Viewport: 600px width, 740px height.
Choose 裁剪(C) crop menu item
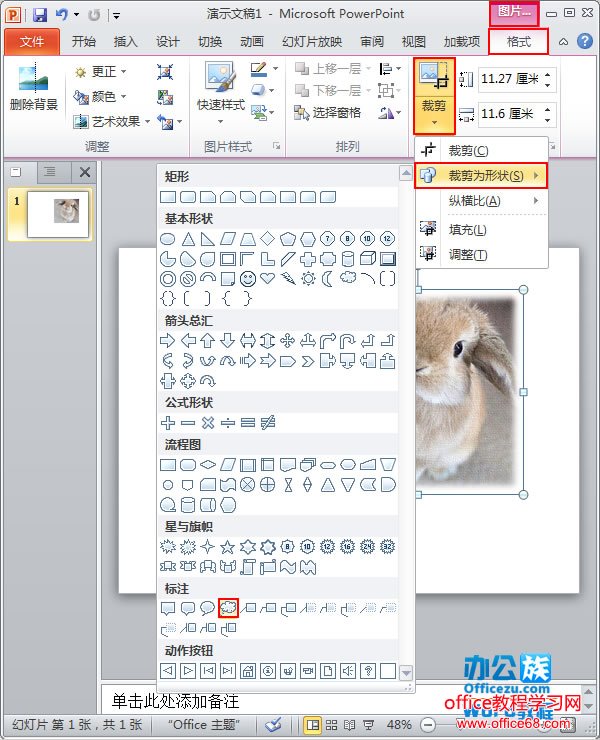(481, 151)
